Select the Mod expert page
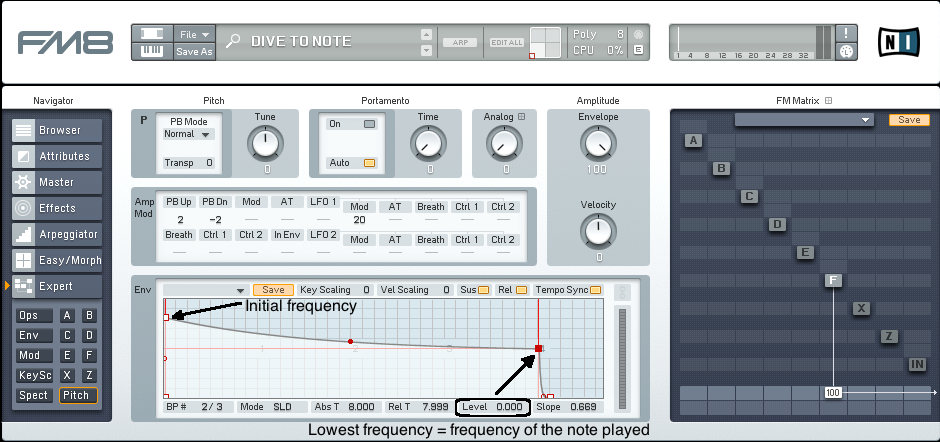Viewport: 940px width, 442px height. click(34, 356)
